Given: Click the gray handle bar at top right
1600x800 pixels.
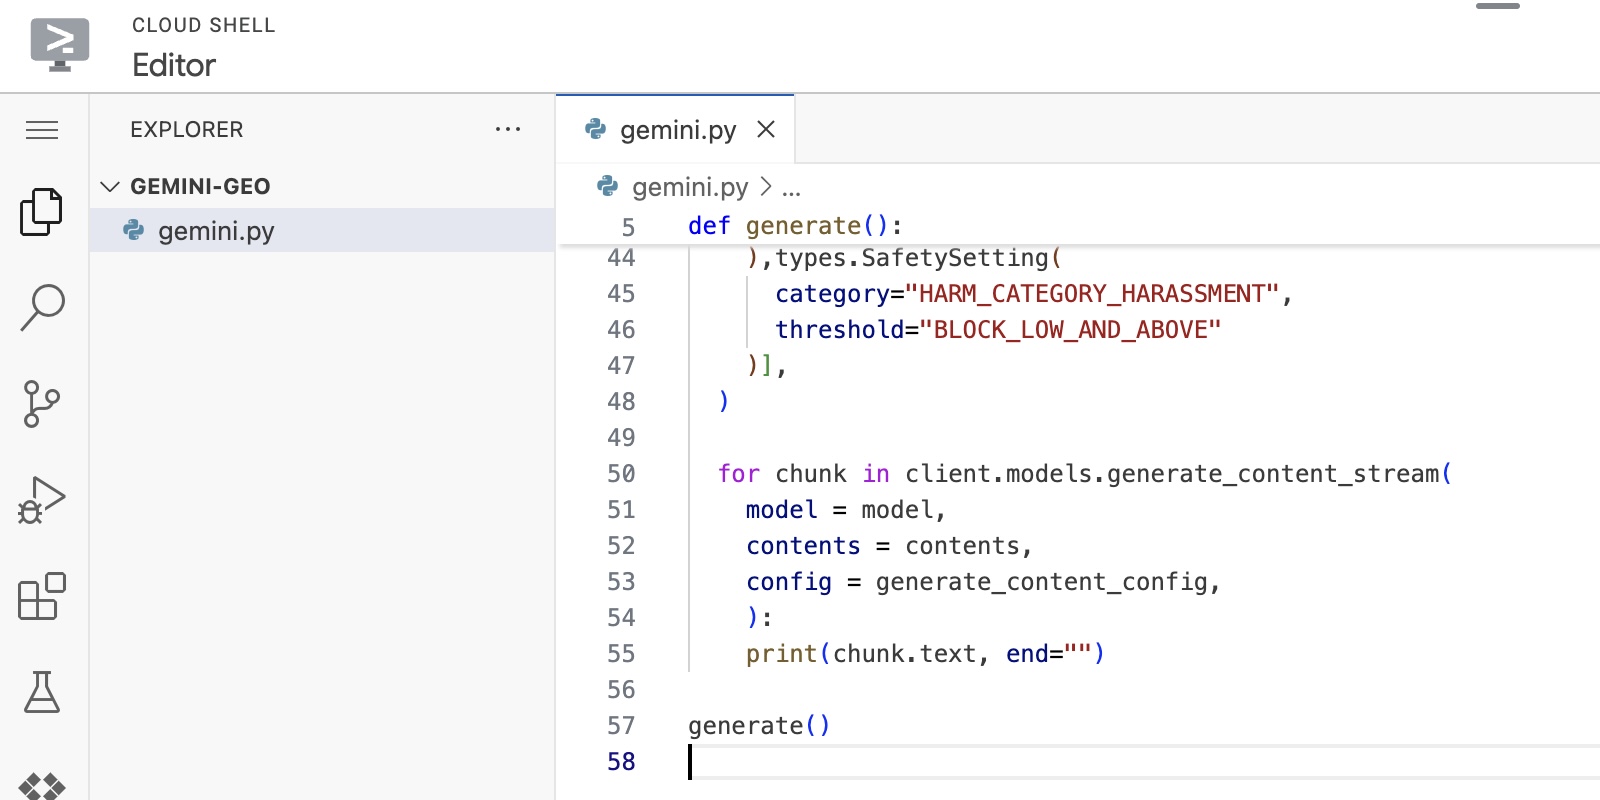Looking at the screenshot, I should coord(1498,6).
